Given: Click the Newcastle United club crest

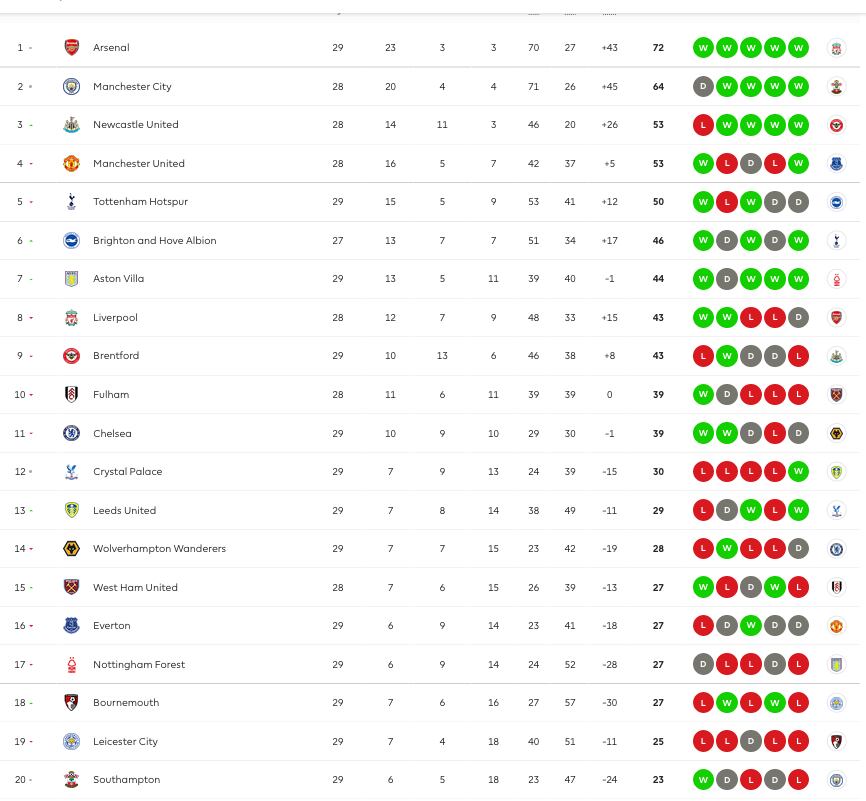Looking at the screenshot, I should [71, 124].
